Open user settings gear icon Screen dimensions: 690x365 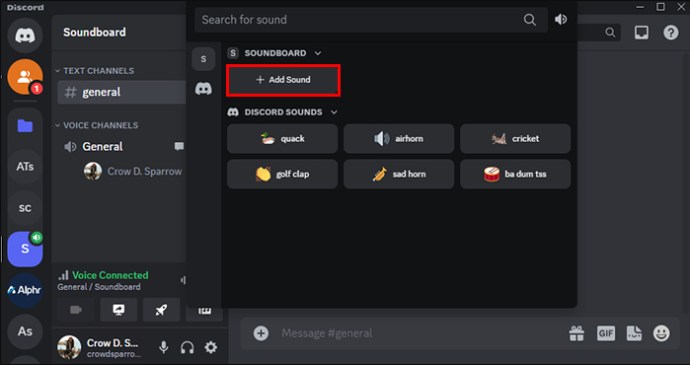click(211, 347)
